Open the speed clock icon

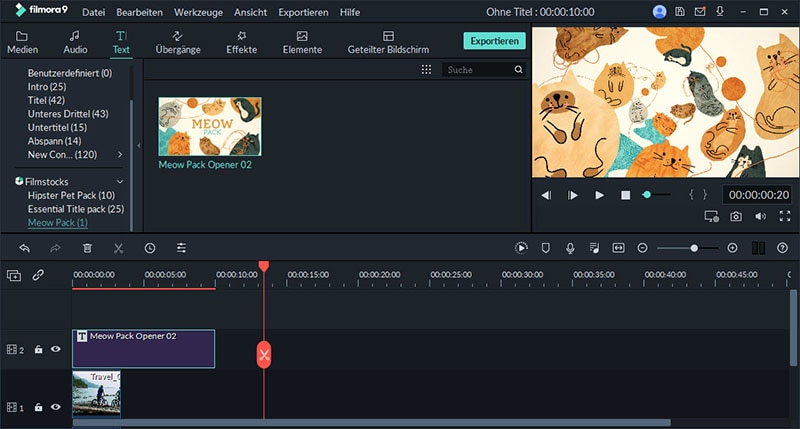point(149,248)
